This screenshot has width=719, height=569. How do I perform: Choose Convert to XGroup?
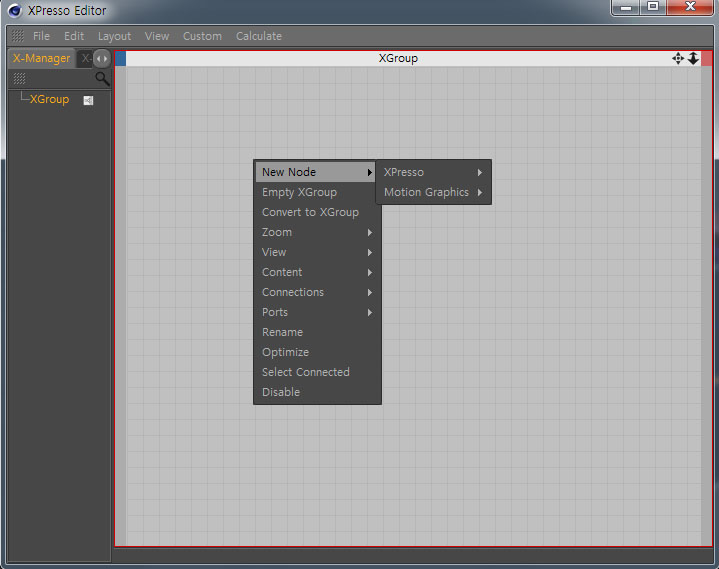(x=317, y=212)
